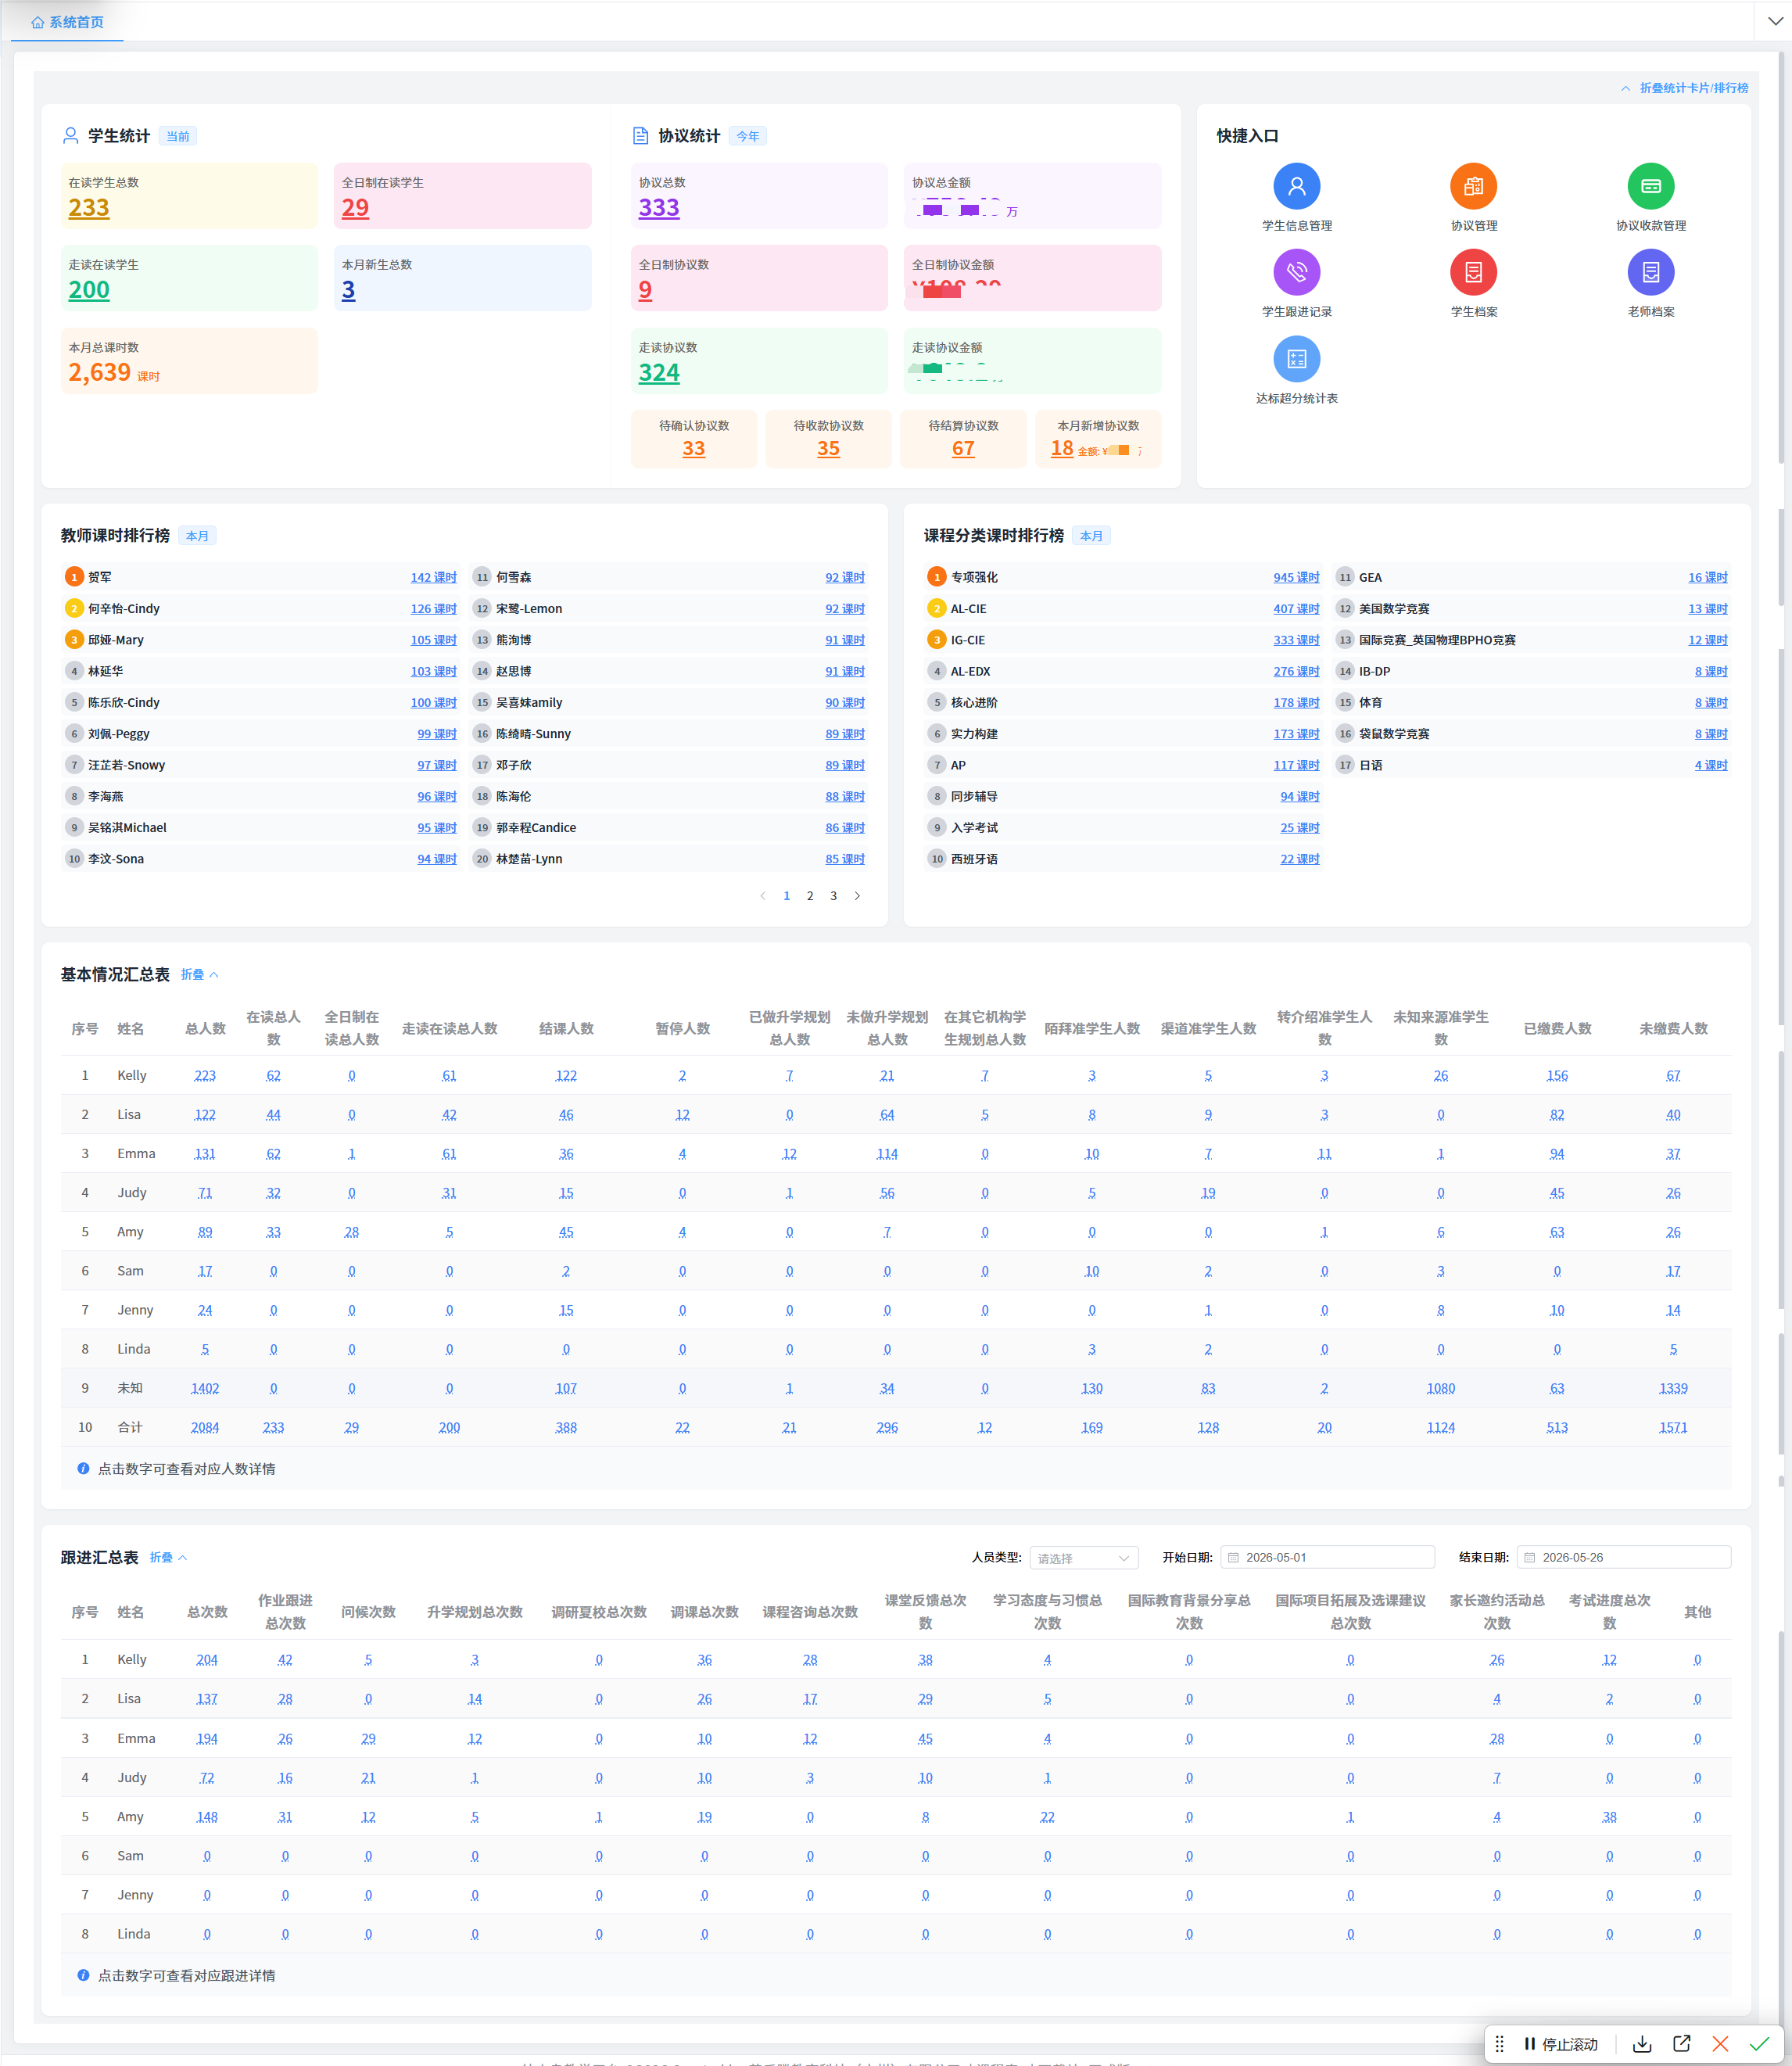The image size is (1792, 2066).
Task: Click info icon beside 点击数字可查看对应跟进详情
Action: [83, 1975]
